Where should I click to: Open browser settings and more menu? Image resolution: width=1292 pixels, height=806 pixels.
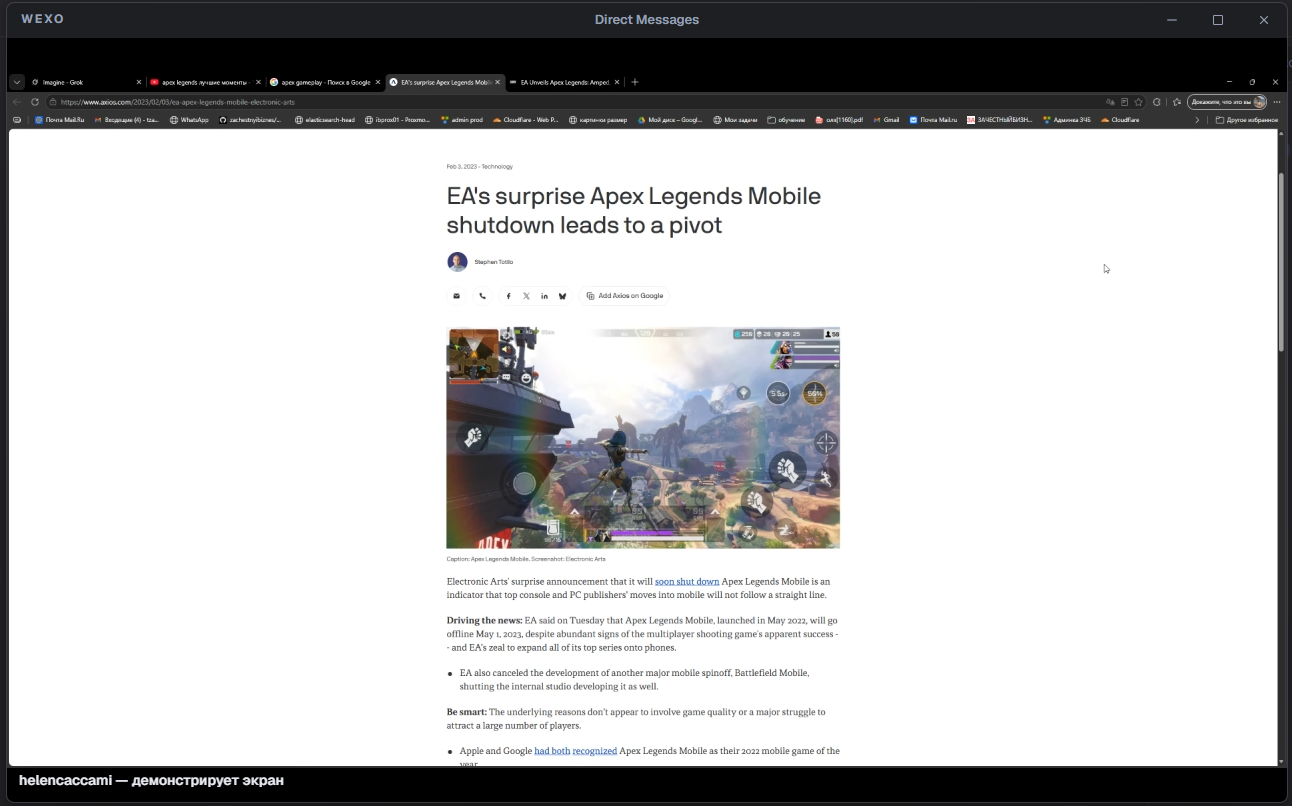click(1277, 102)
